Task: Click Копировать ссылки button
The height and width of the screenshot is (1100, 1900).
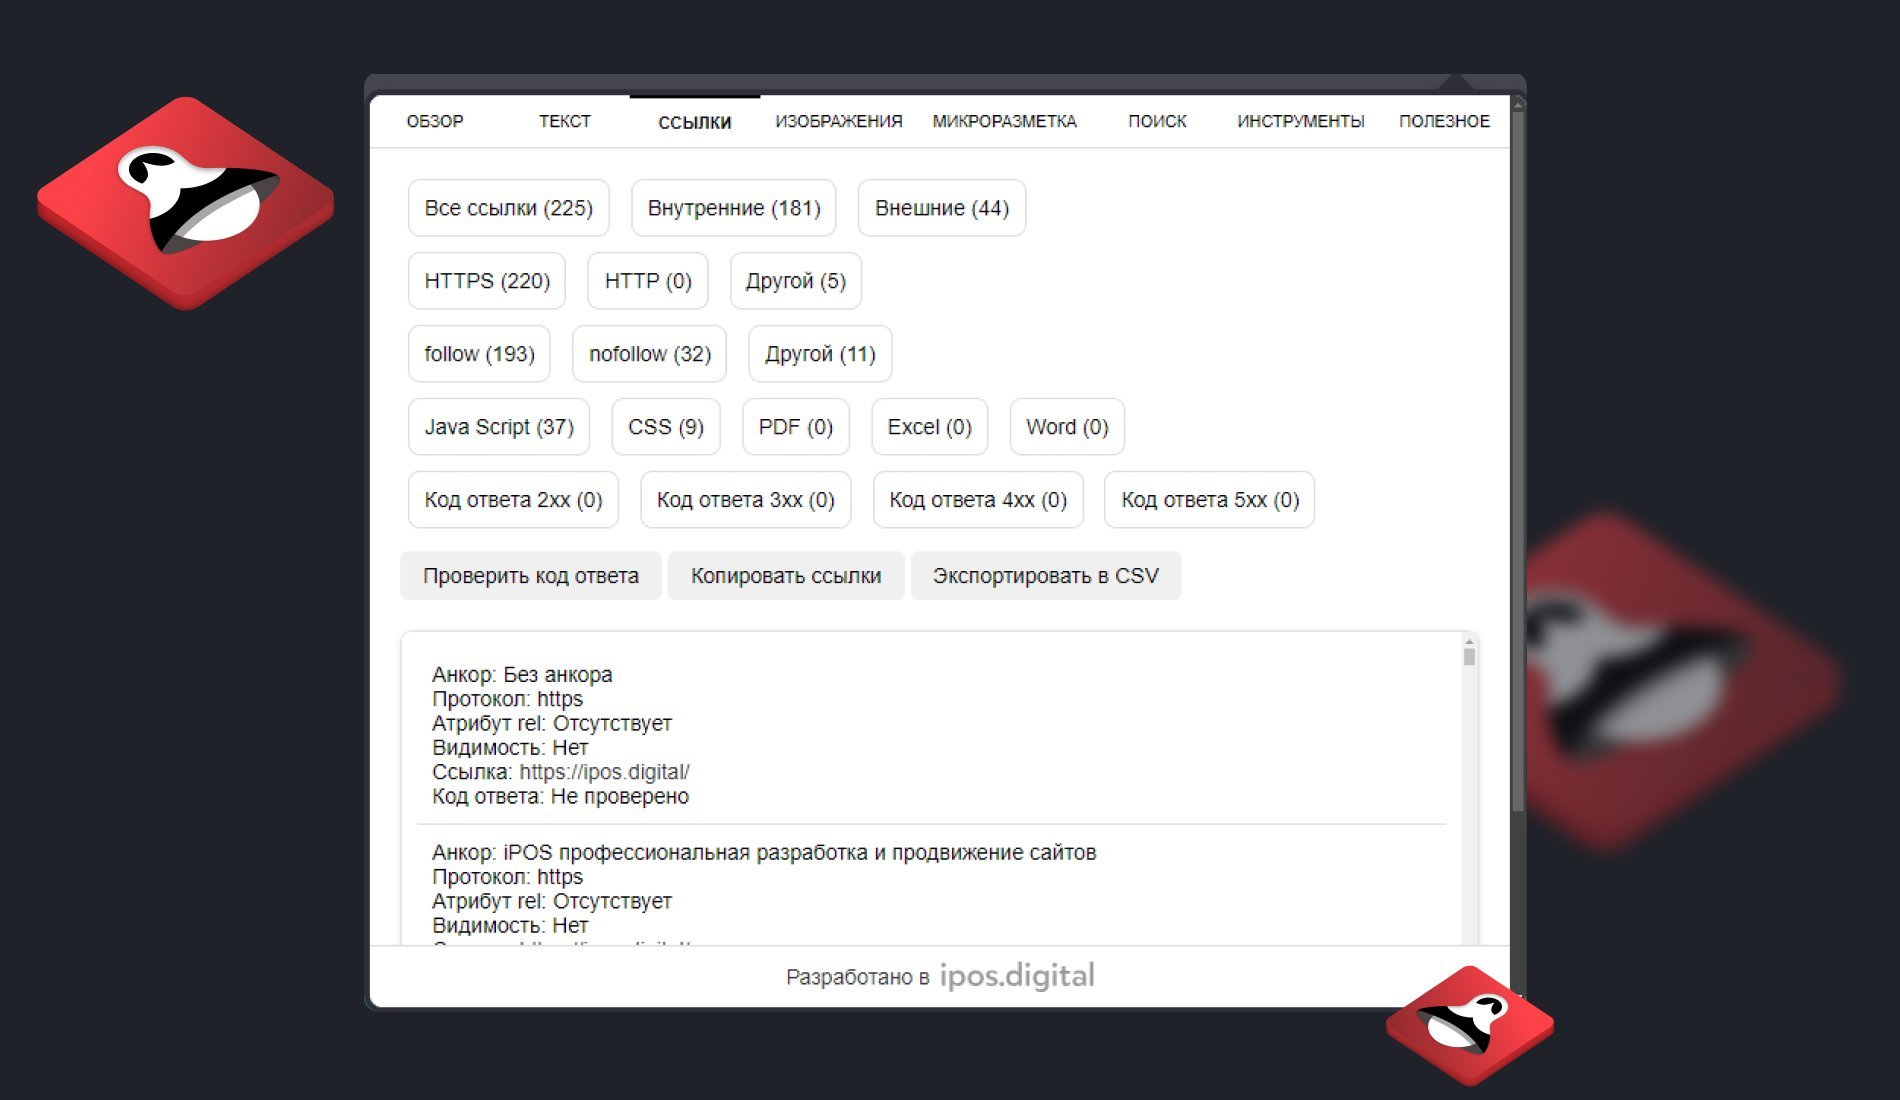Action: point(786,576)
